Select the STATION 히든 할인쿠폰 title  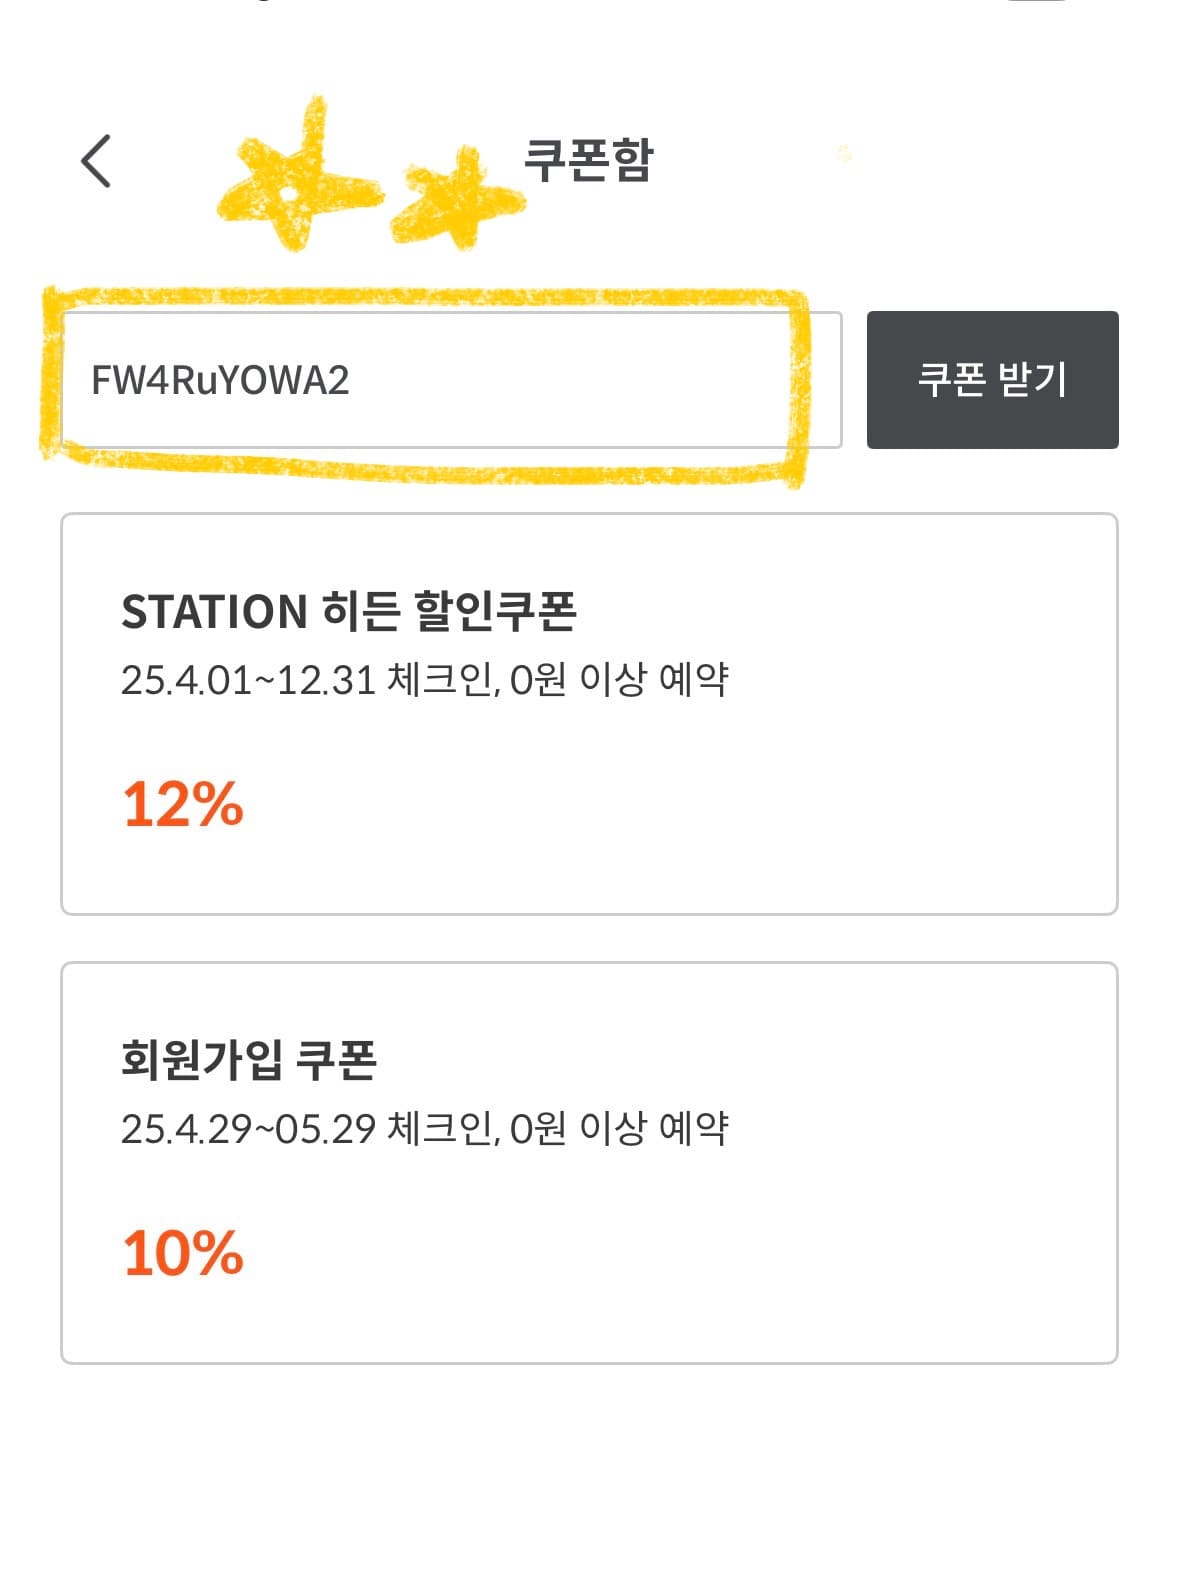click(x=348, y=611)
